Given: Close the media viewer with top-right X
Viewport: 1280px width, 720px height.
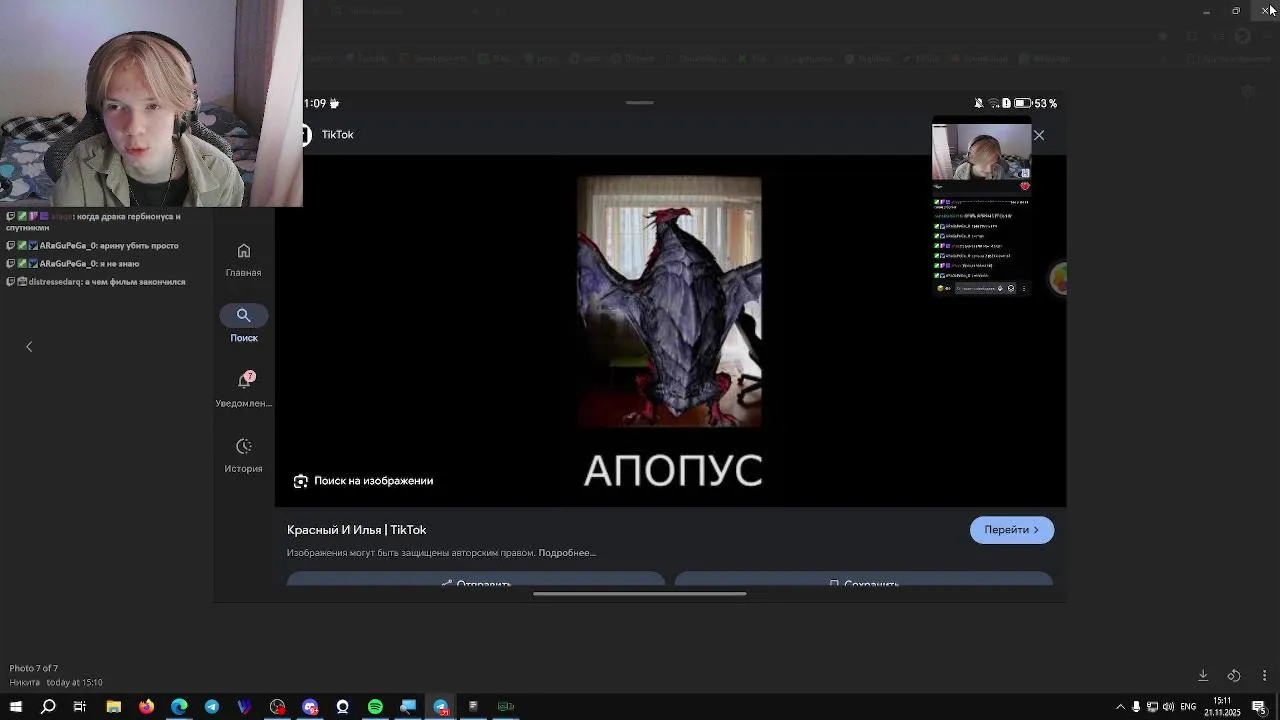Looking at the screenshot, I should pos(1267,10).
